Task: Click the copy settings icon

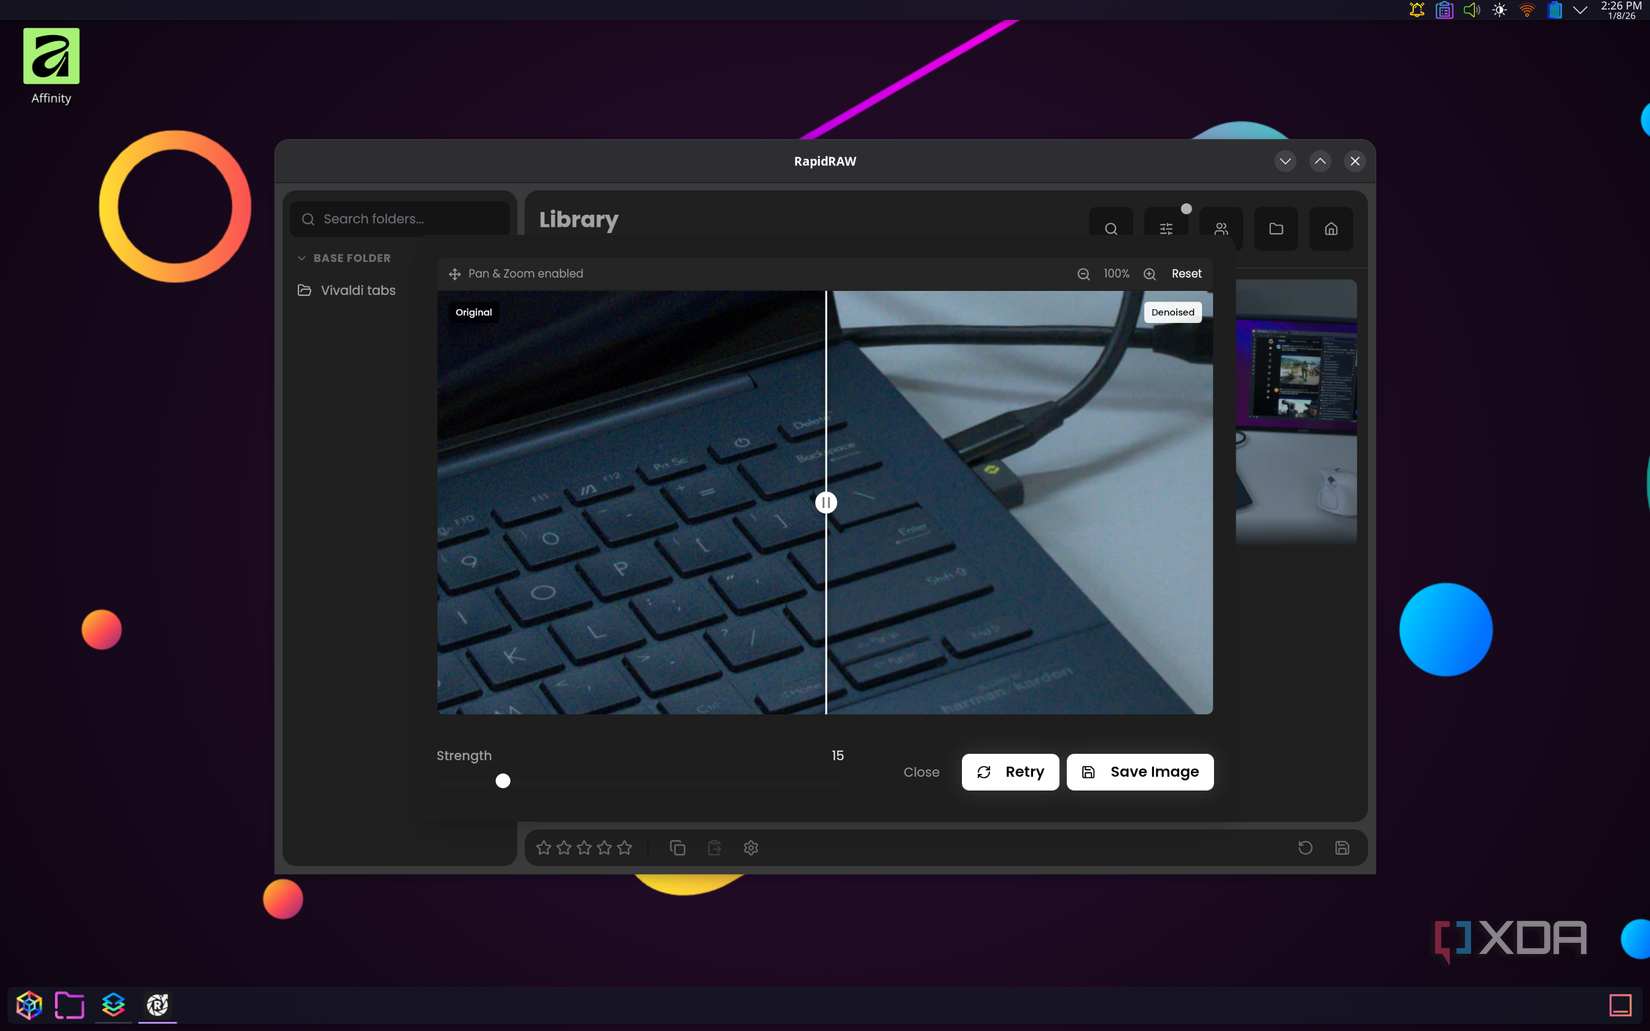Action: [x=677, y=848]
